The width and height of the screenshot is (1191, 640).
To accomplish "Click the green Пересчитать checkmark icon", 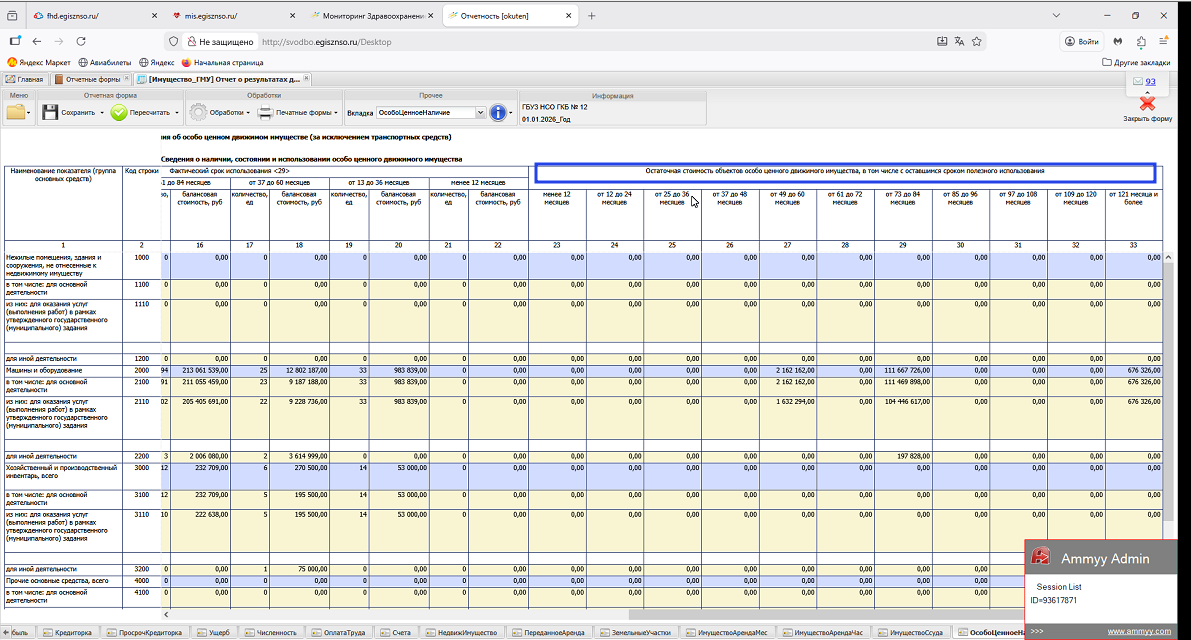I will coord(119,113).
